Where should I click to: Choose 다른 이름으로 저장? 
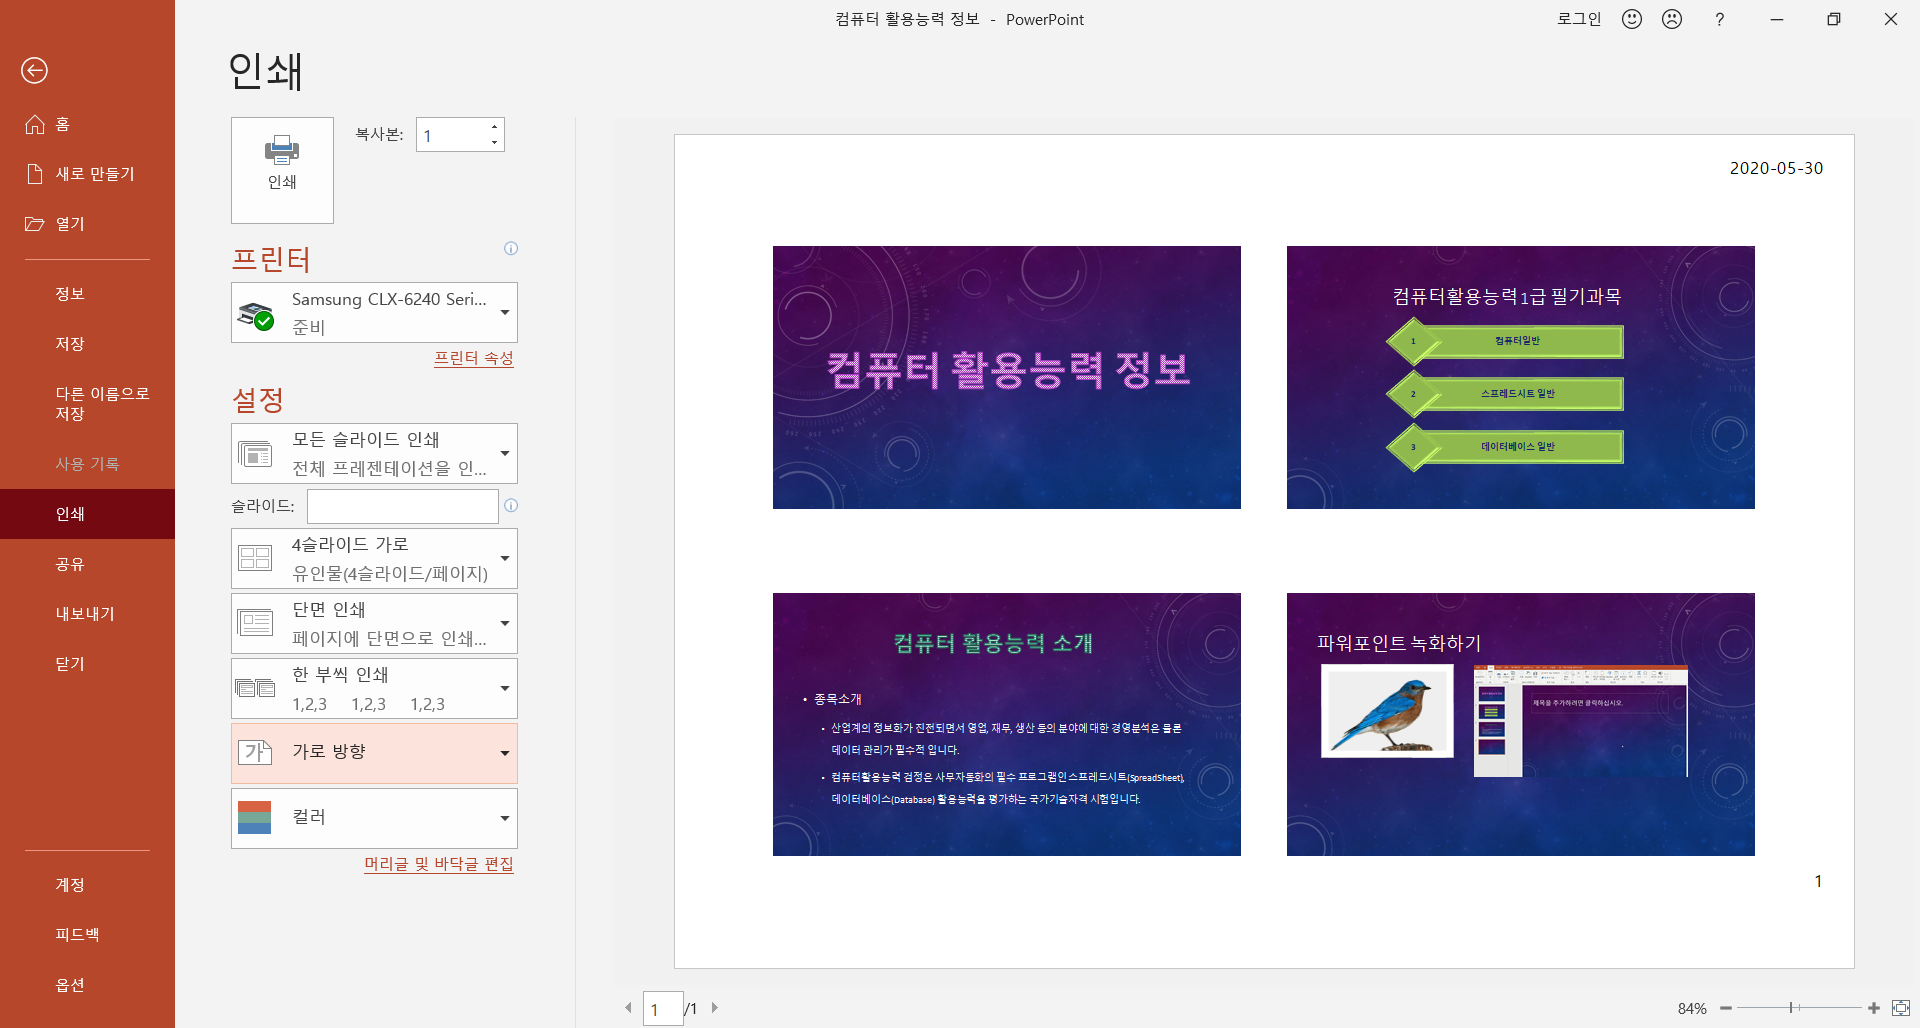pyautogui.click(x=87, y=404)
